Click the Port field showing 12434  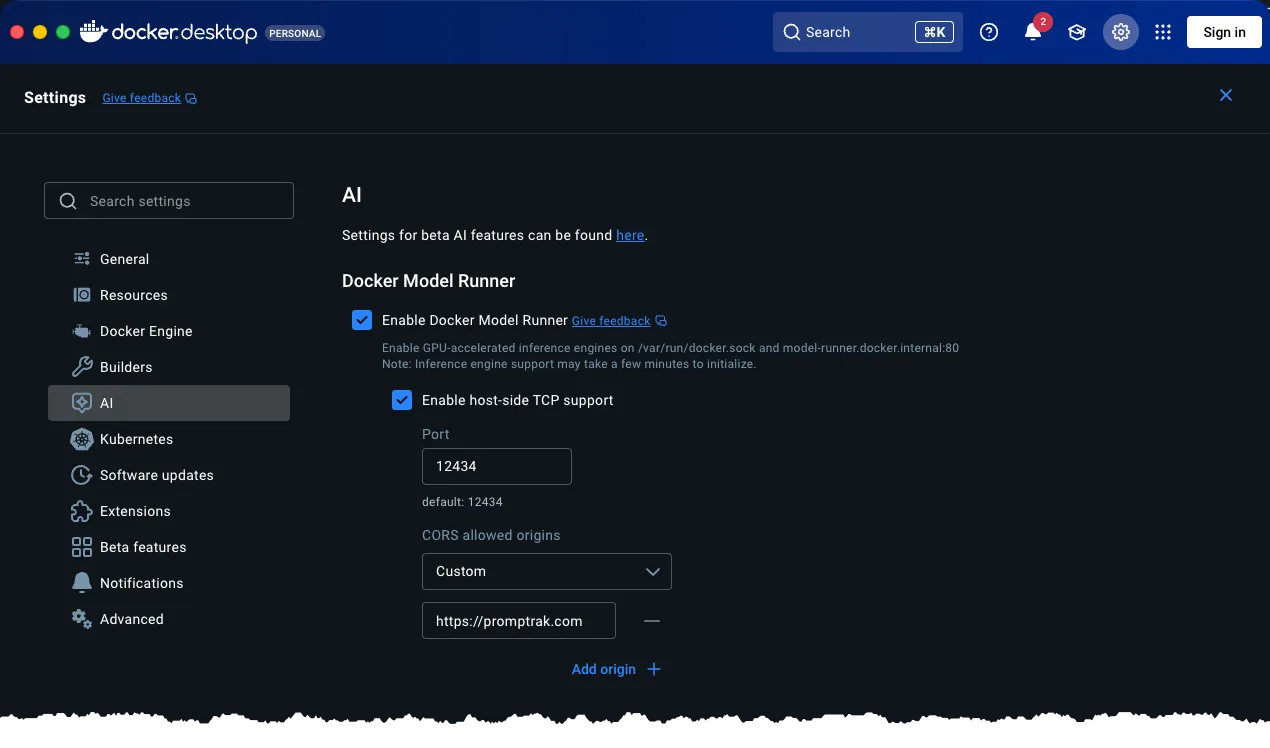497,467
